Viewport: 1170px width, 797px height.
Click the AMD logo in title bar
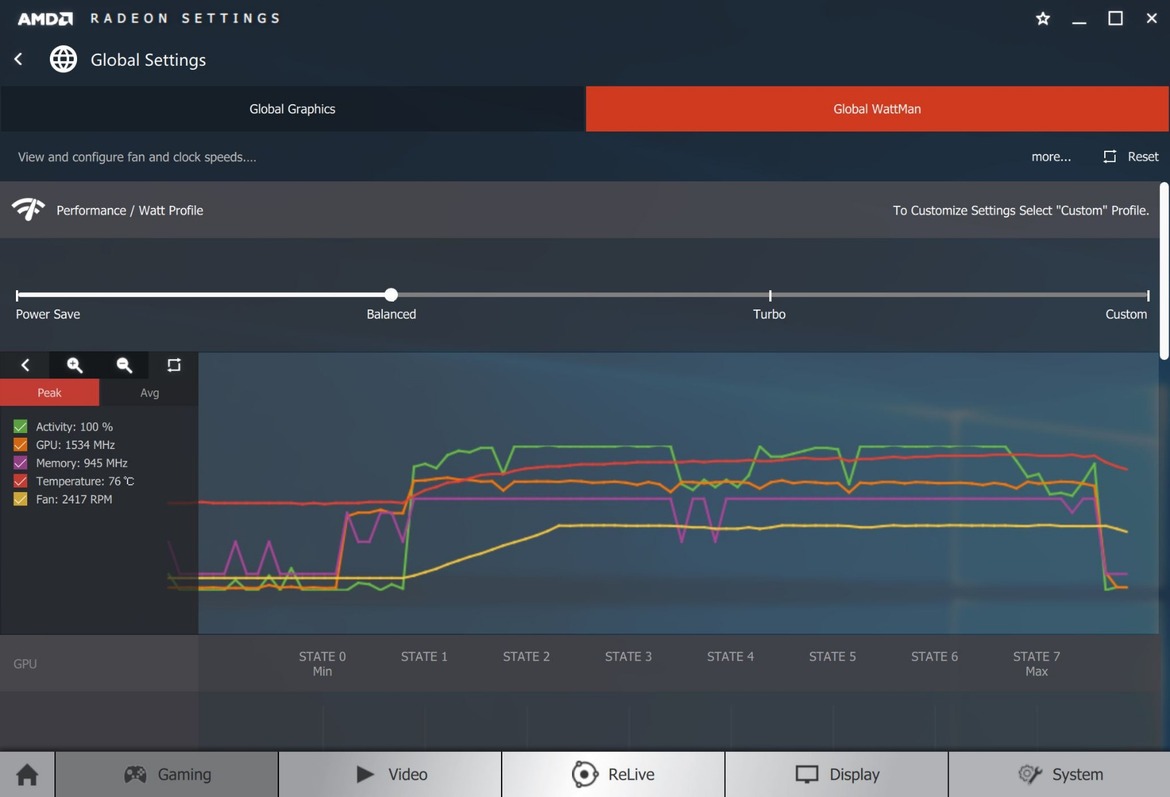[46, 19]
